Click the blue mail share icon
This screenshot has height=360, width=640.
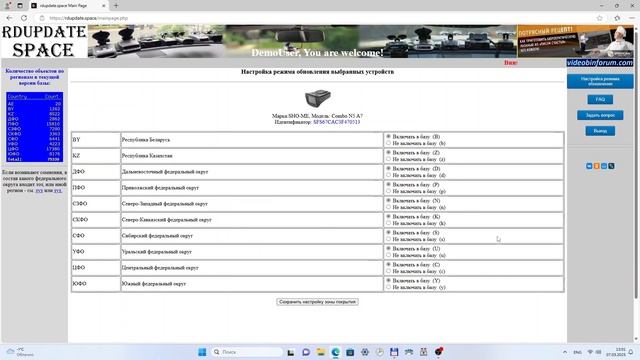[x=604, y=166]
